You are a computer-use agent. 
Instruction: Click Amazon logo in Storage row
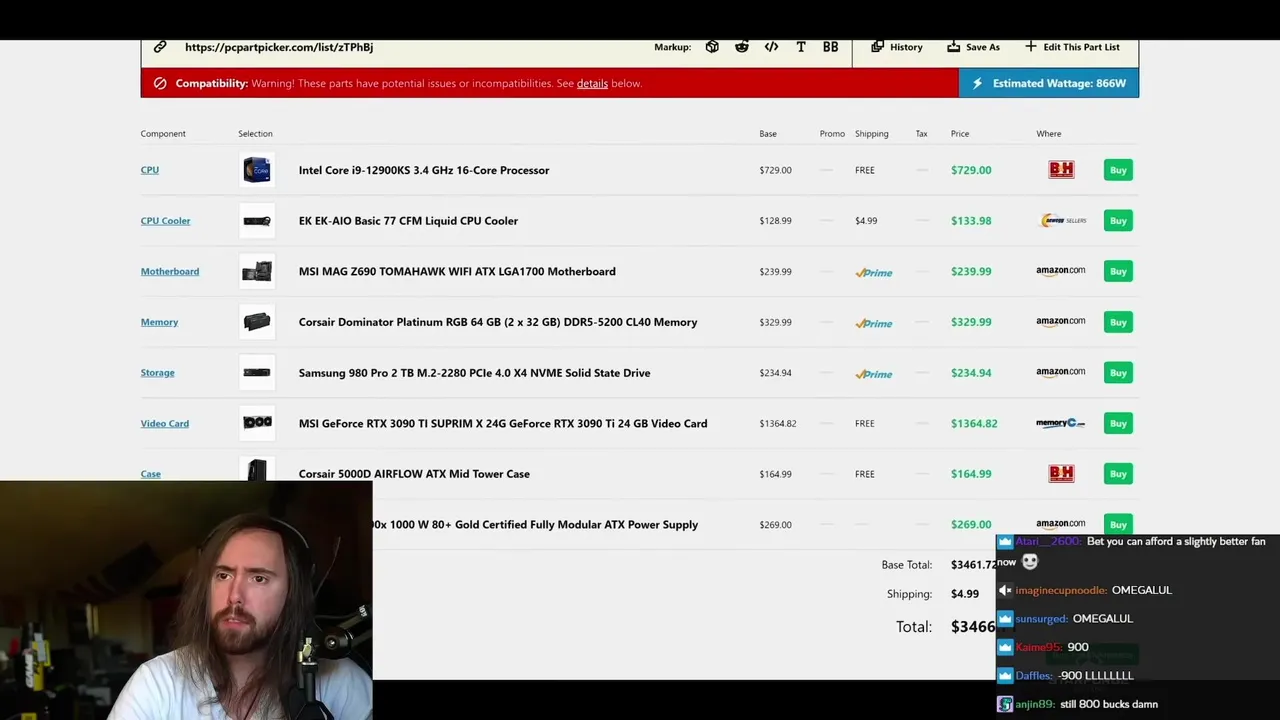coord(1061,373)
